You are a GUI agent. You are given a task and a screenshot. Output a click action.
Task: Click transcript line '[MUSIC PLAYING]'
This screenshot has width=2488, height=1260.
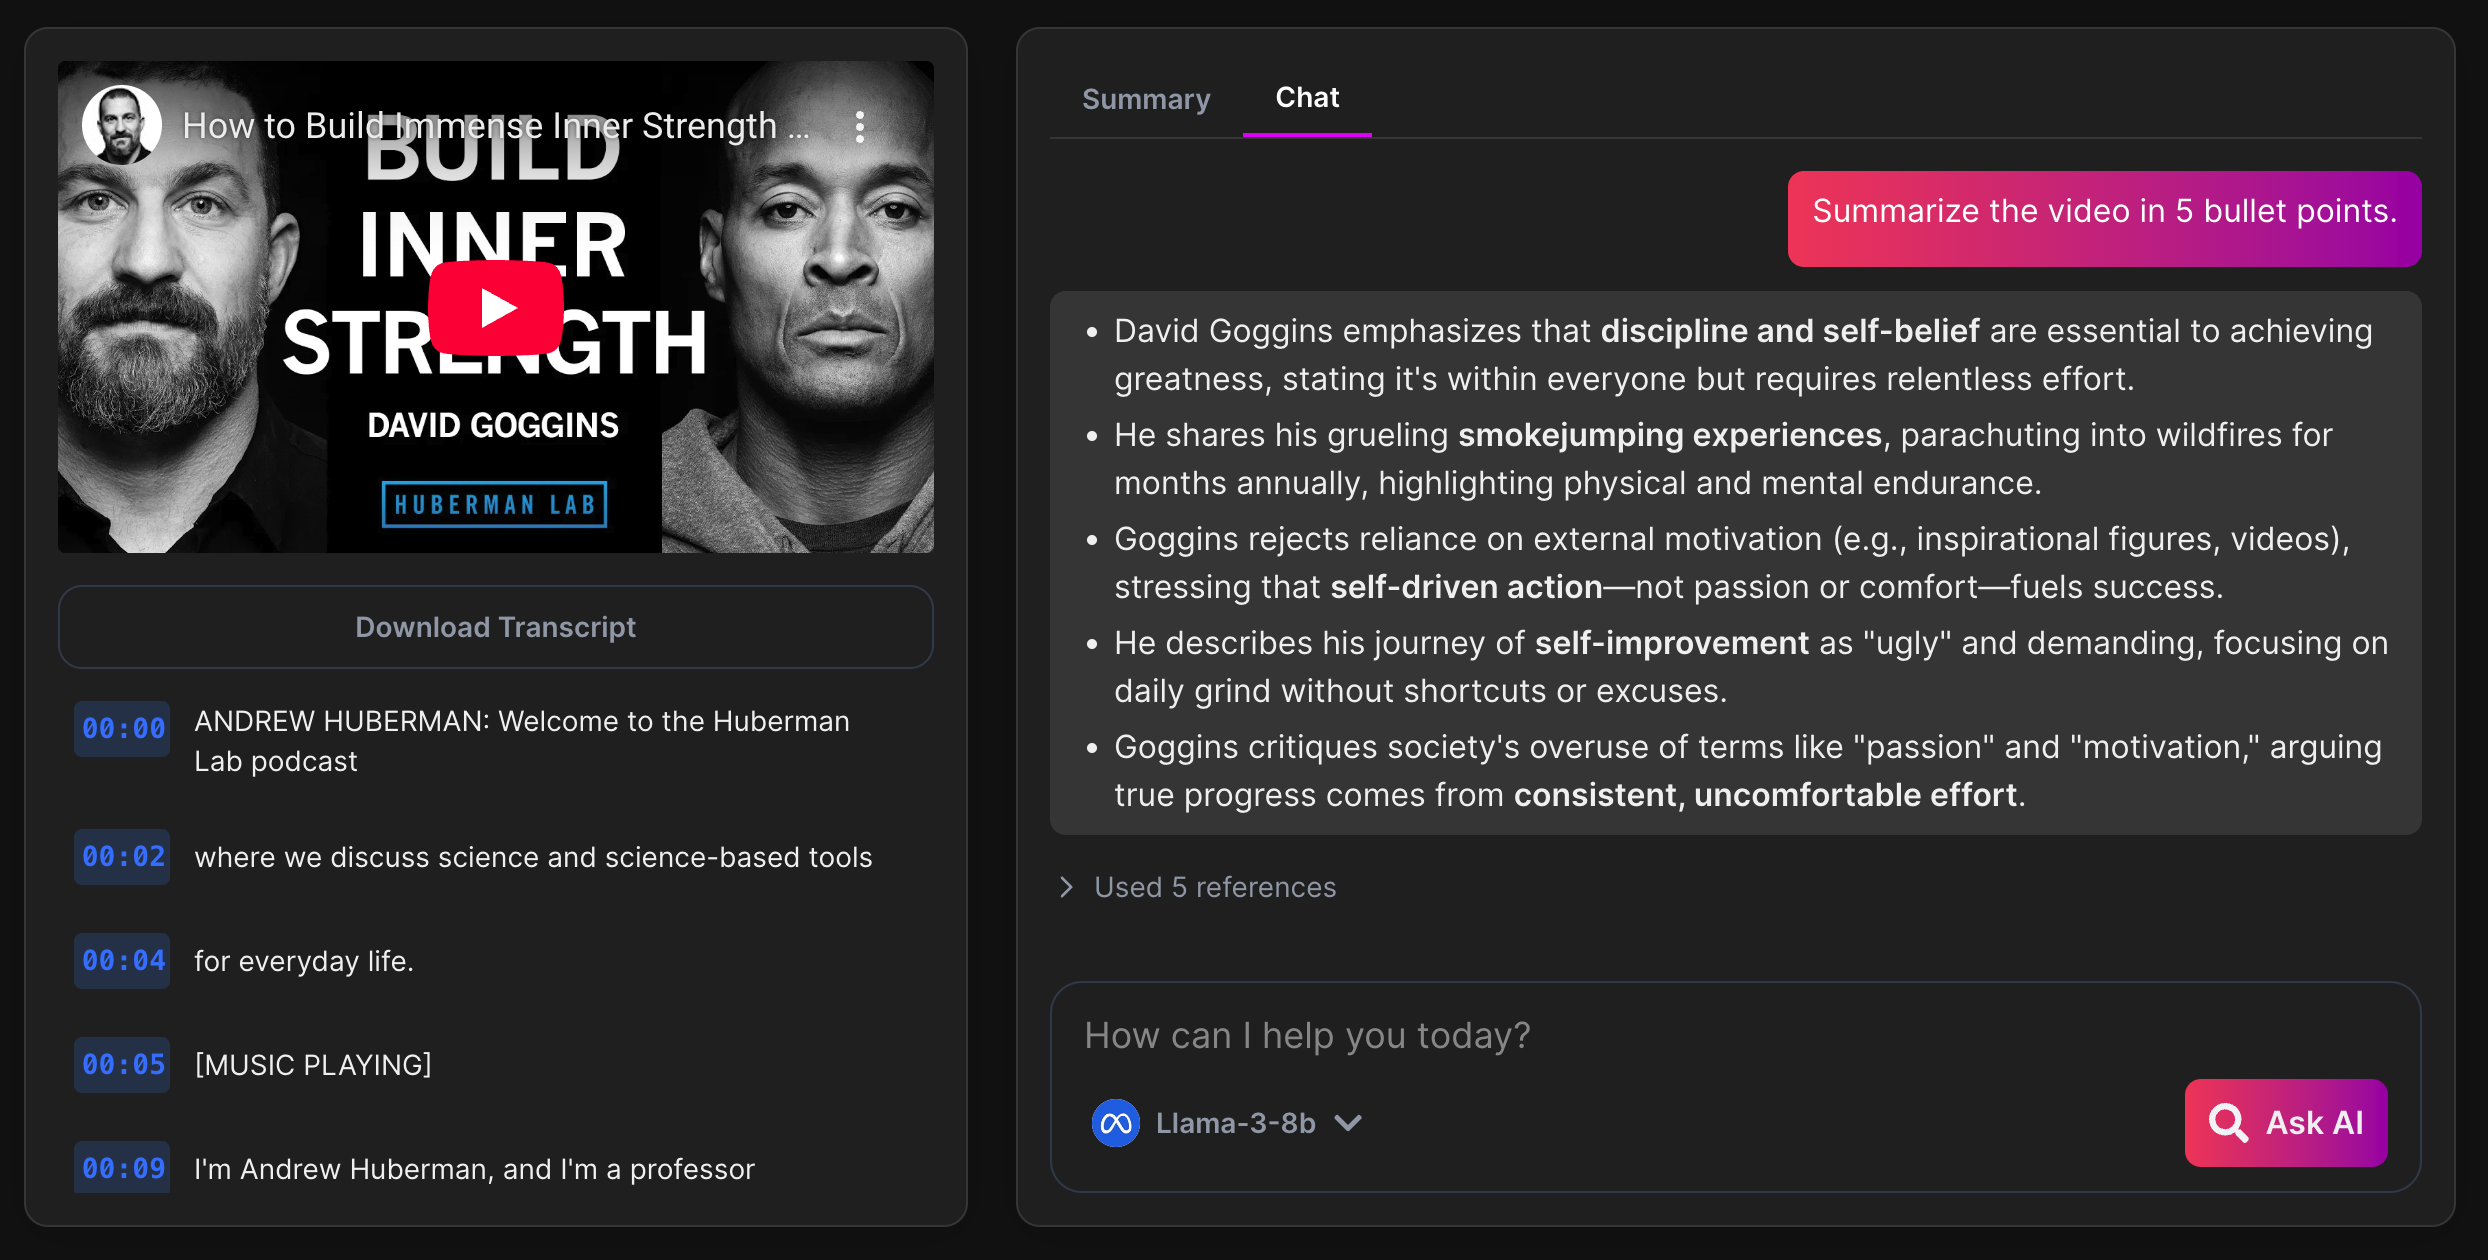tap(313, 1065)
